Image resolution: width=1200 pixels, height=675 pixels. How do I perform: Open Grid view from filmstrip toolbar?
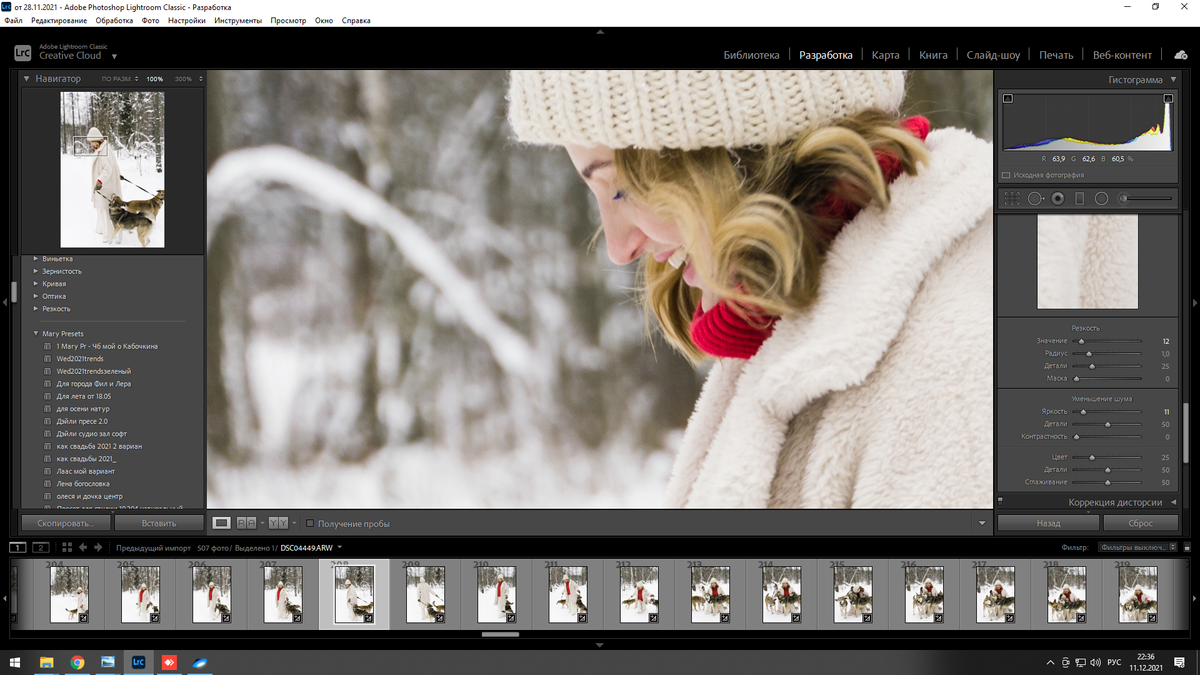(x=67, y=547)
